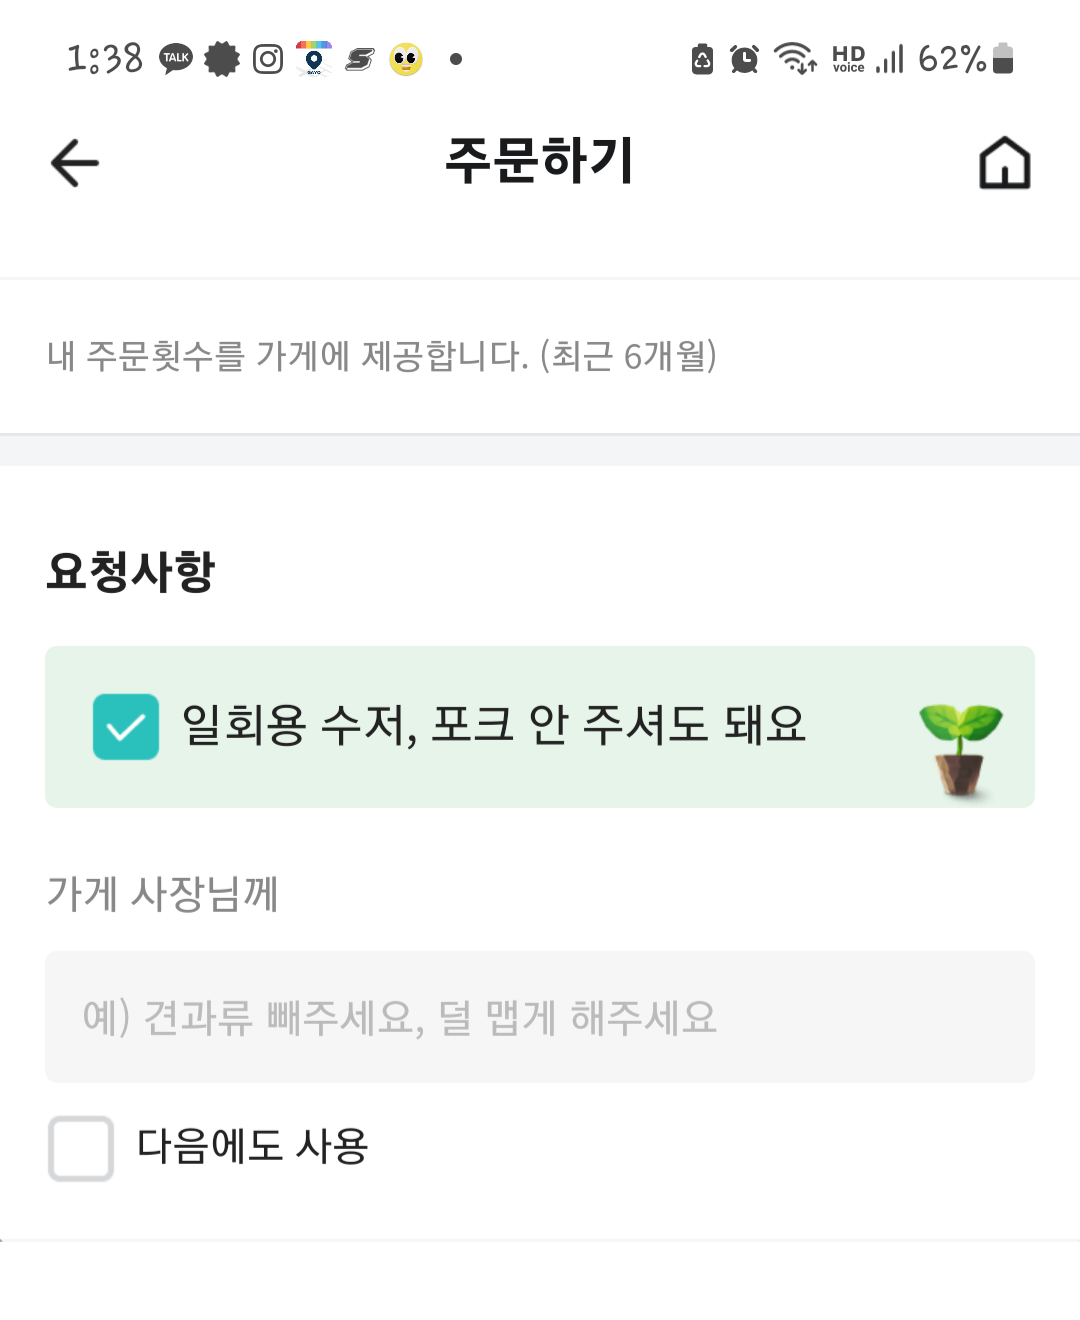Tap the battery recycle status icon
The image size is (1080, 1320).
pos(703,60)
